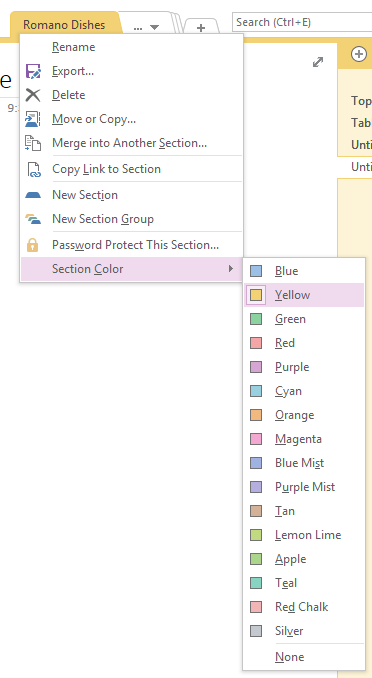The image size is (372, 678).
Task: Pick the Cyan color swatch
Action: 256,391
